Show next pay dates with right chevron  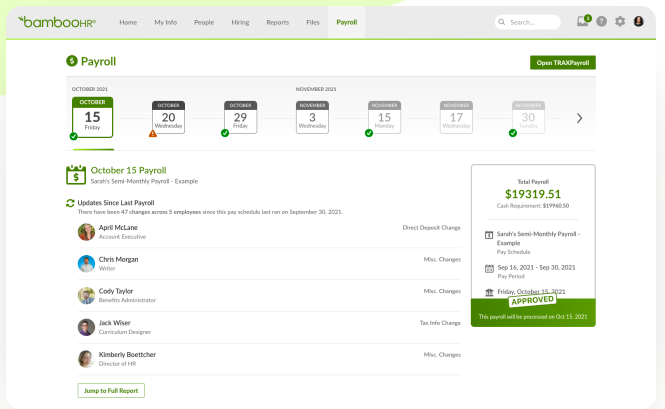(579, 118)
